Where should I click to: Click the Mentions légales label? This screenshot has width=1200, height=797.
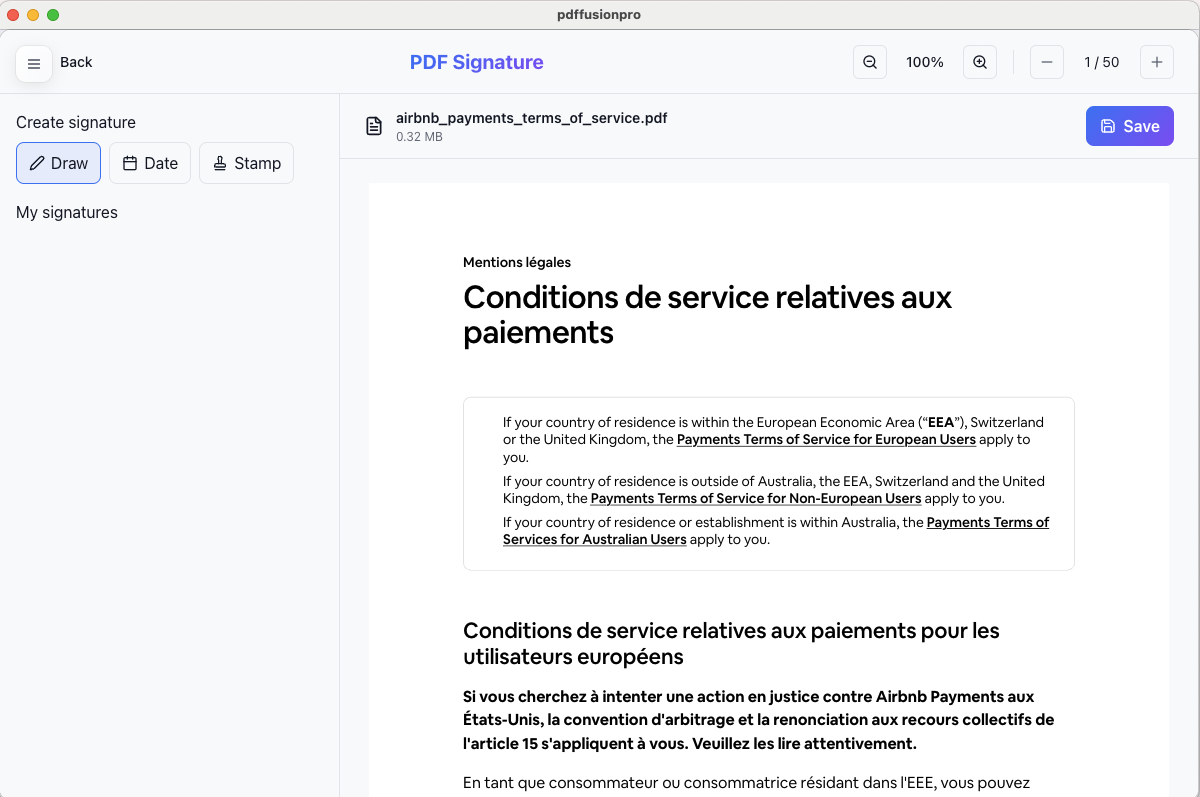(x=517, y=262)
